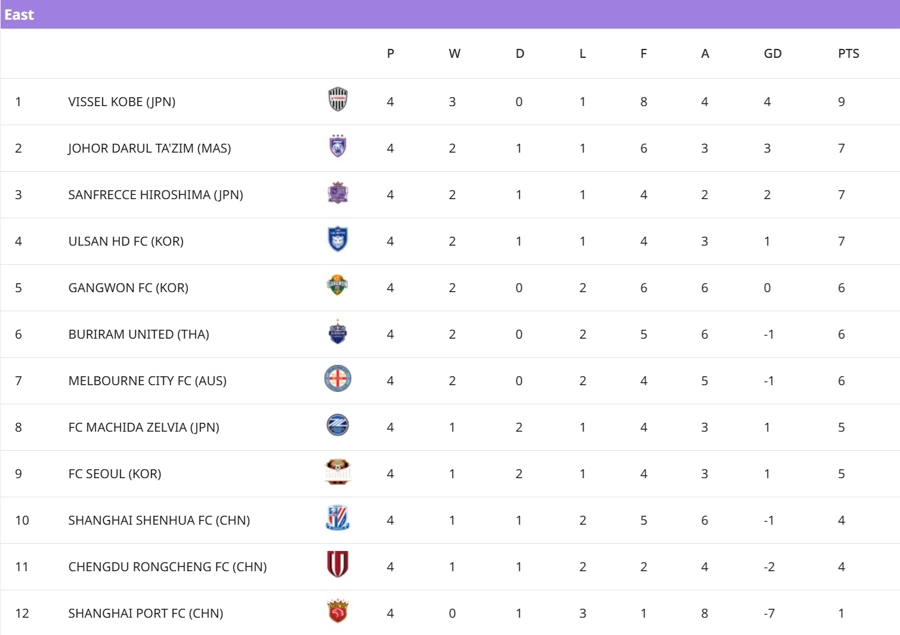The image size is (900, 635).
Task: Open the JOHOR DARUL TA'ZIM (MAS) team link
Action: point(149,148)
